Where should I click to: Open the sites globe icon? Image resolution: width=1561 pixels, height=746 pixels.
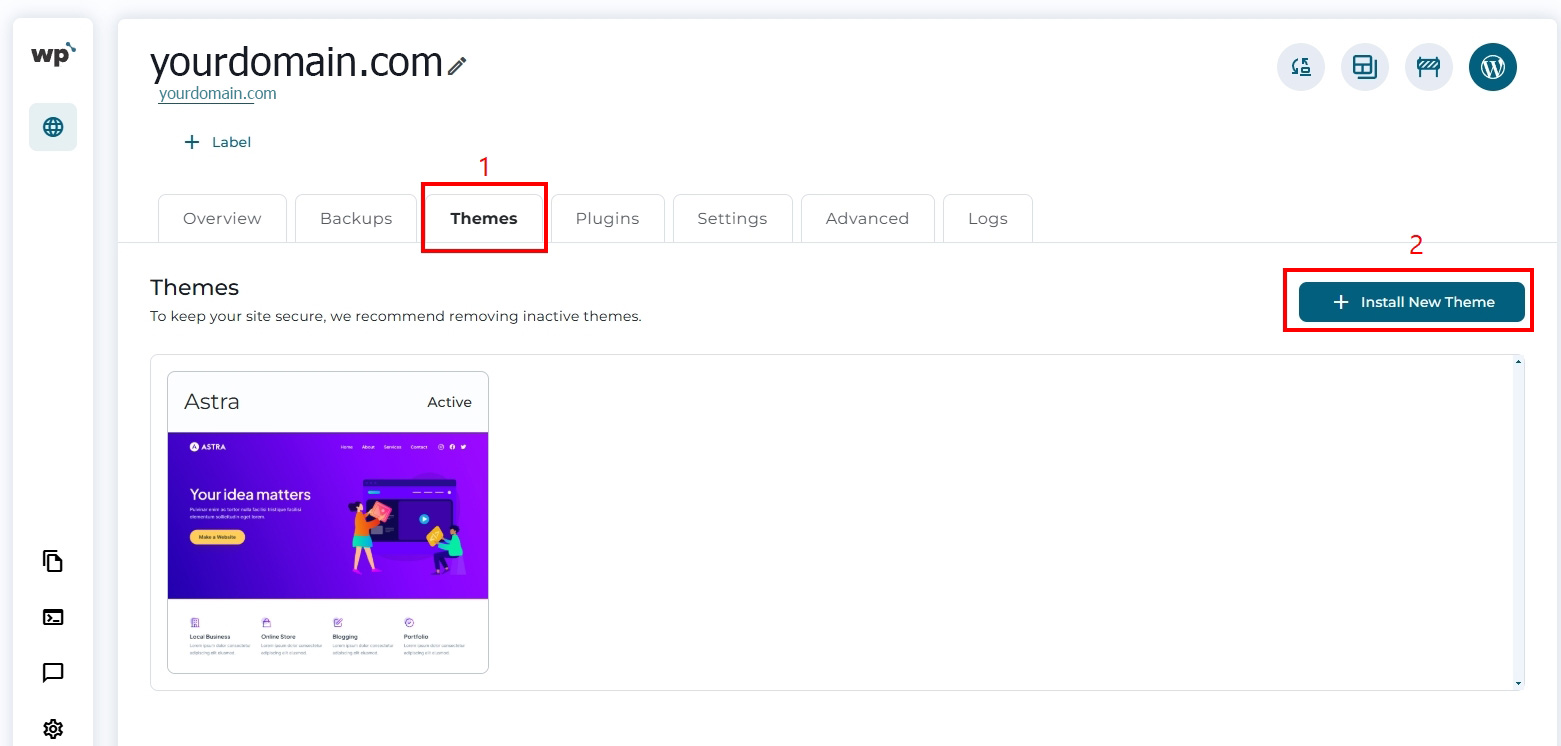pyautogui.click(x=53, y=127)
